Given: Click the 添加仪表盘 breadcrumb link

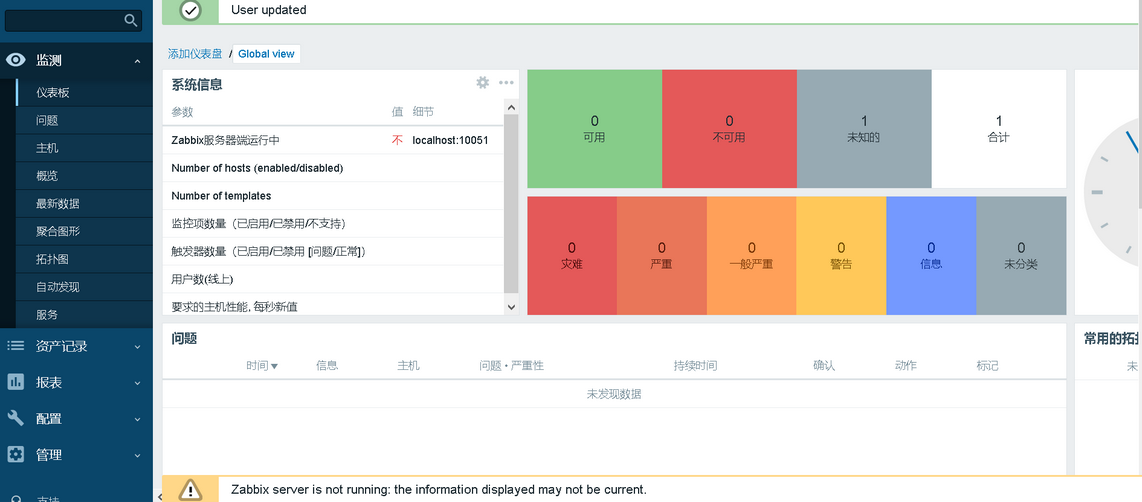Looking at the screenshot, I should click(195, 54).
